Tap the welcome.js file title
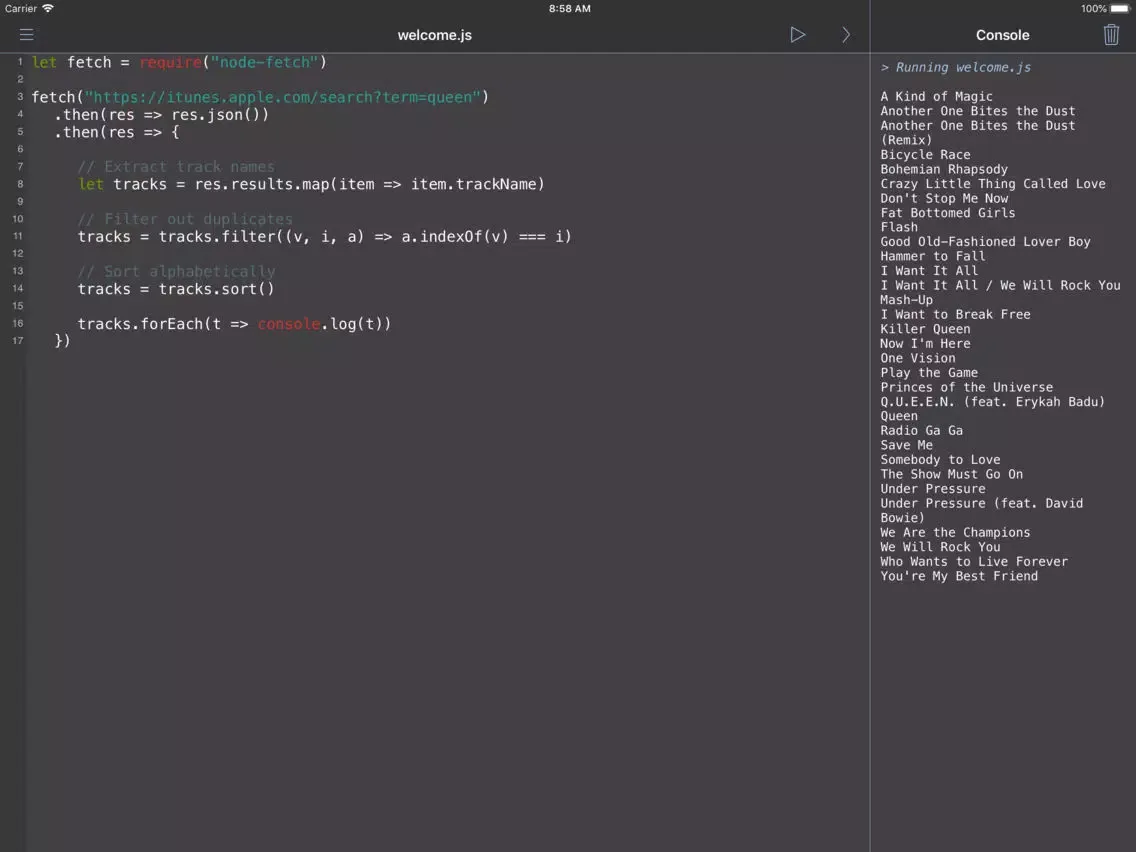 click(435, 35)
